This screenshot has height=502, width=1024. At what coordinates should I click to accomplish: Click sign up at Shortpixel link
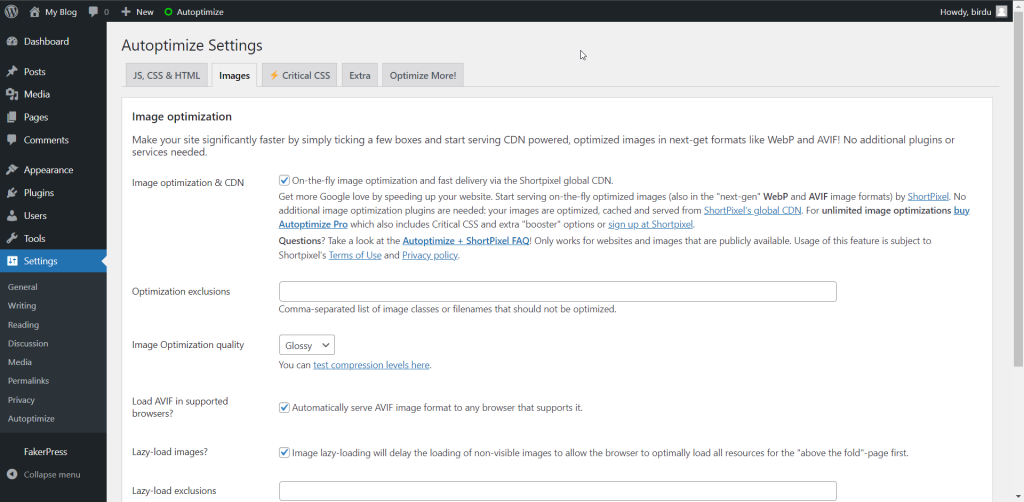tap(650, 225)
